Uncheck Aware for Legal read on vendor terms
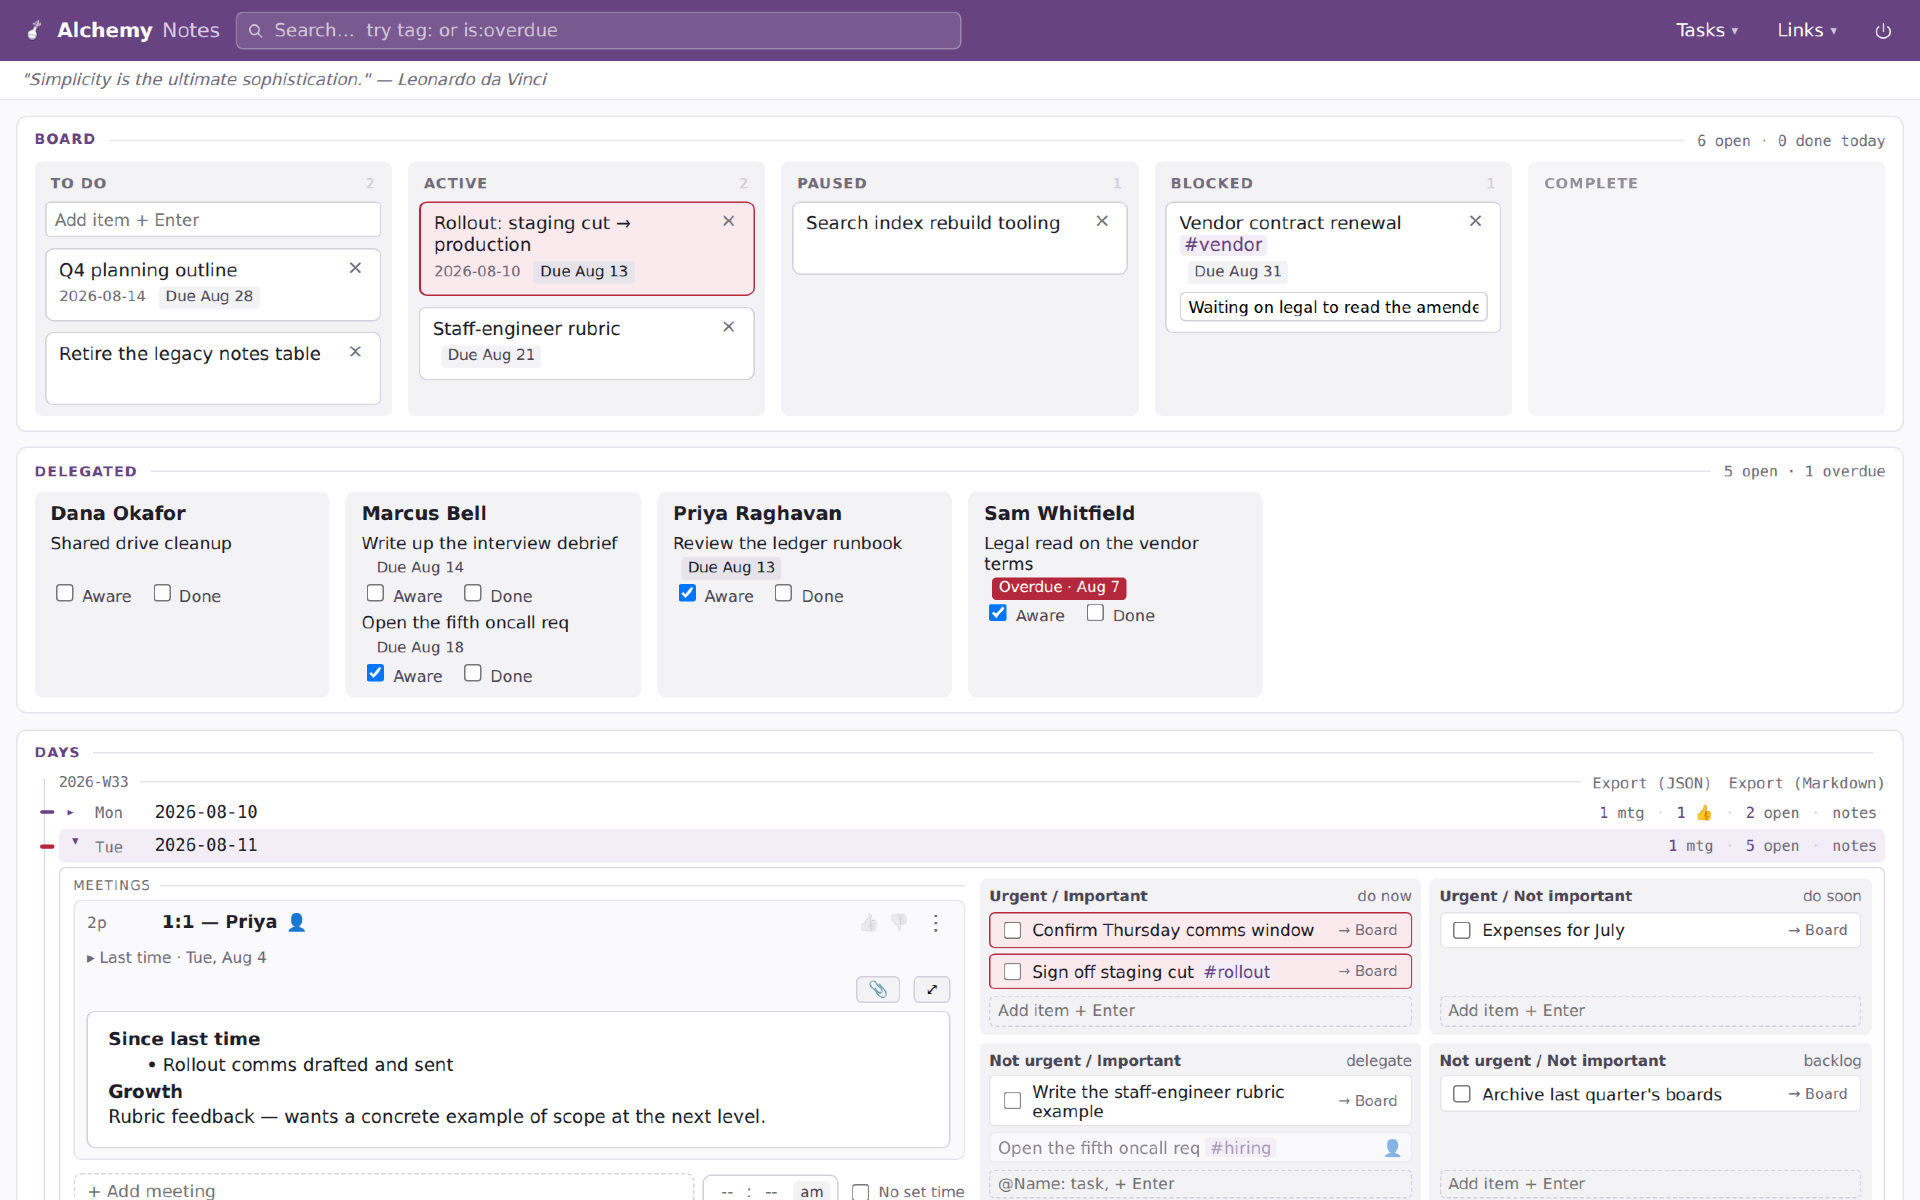 pos(998,613)
